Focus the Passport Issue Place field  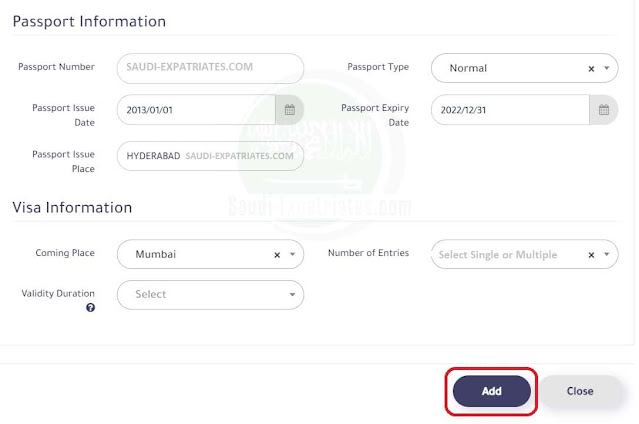click(210, 156)
